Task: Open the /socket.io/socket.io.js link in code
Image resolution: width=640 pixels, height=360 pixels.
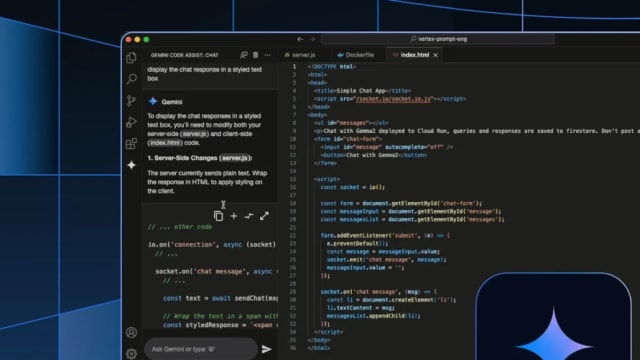Action: coord(393,99)
